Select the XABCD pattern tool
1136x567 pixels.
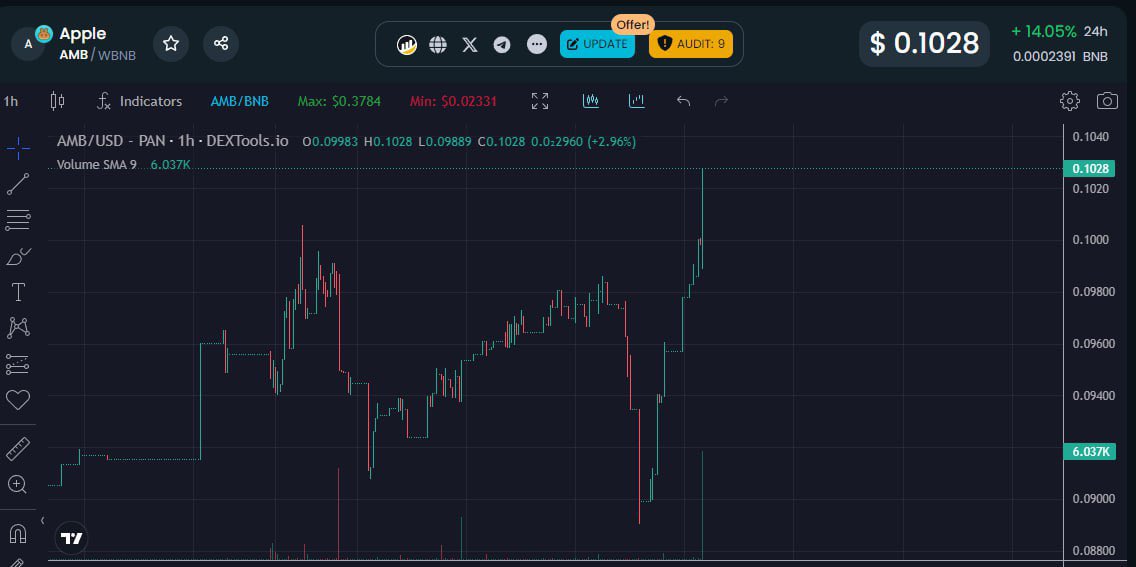pyautogui.click(x=18, y=328)
